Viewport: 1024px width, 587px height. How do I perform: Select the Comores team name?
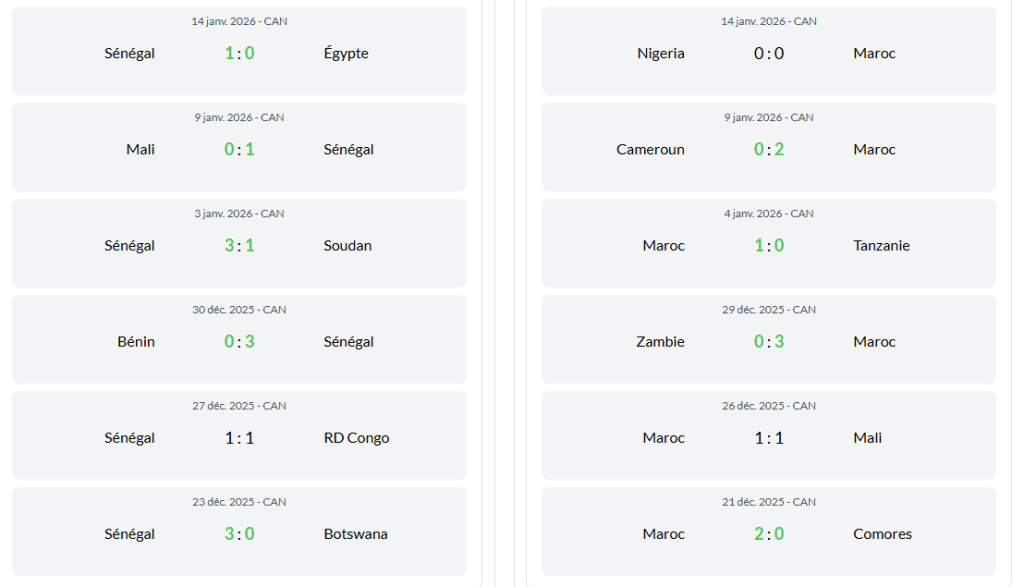click(x=882, y=533)
